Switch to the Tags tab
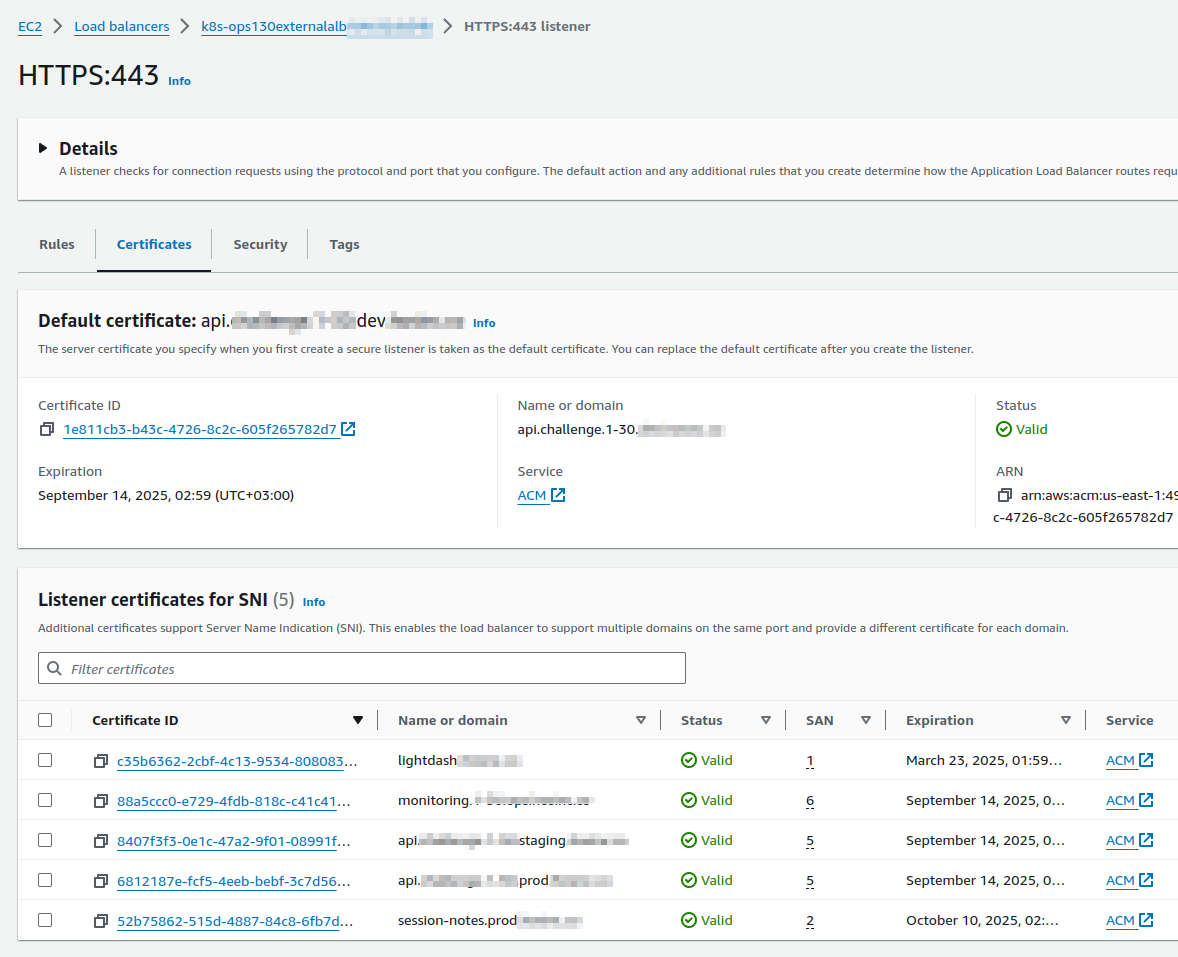1178x957 pixels. point(344,244)
